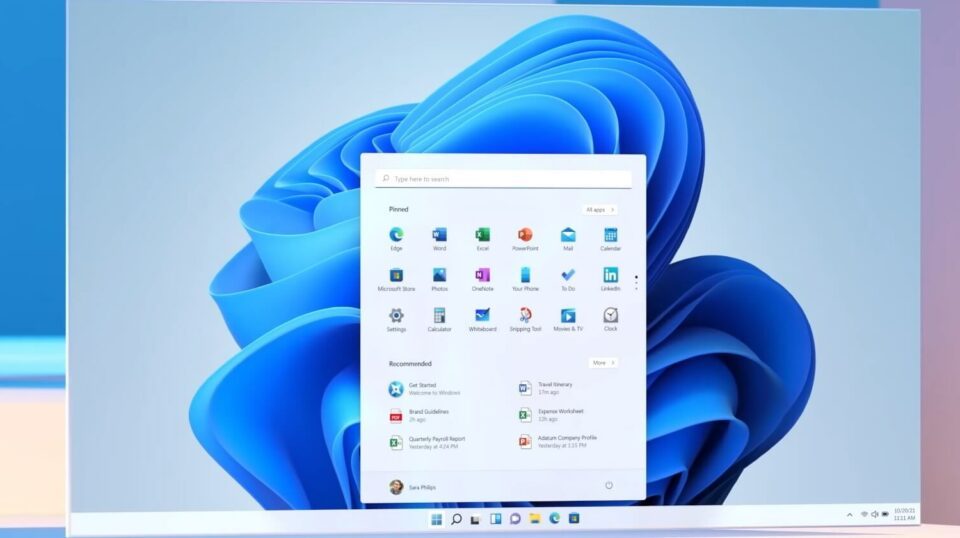The image size is (960, 538).
Task: Open the Calendar app
Action: (x=610, y=238)
